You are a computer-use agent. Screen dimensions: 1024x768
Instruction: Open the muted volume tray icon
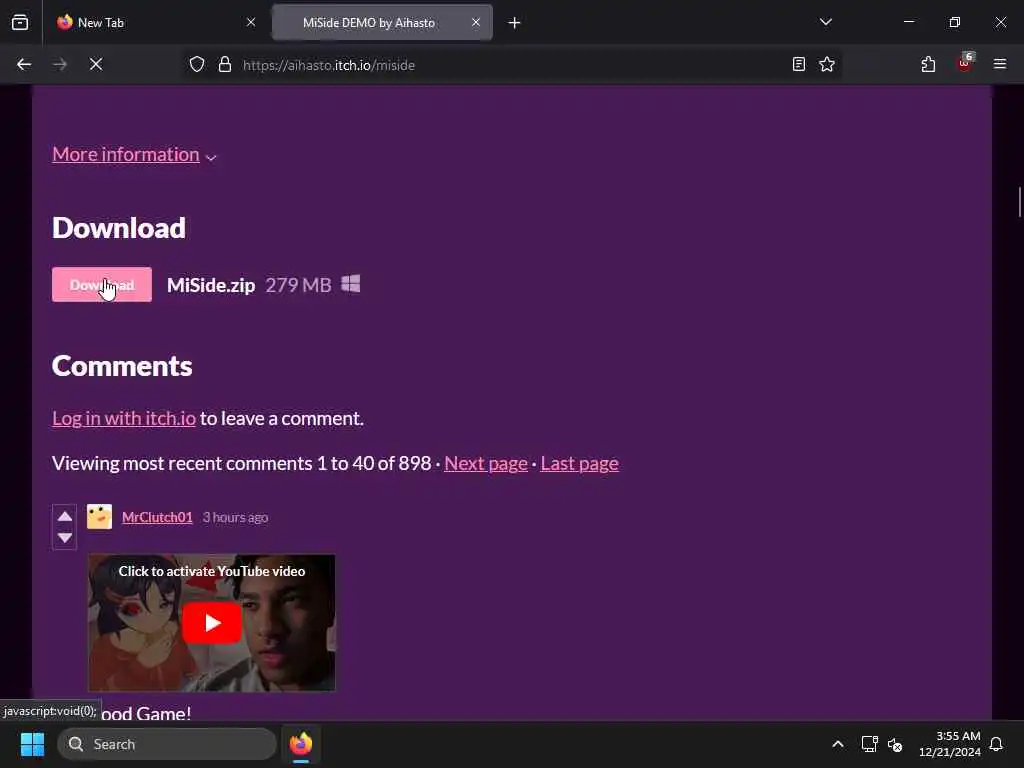pyautogui.click(x=895, y=744)
